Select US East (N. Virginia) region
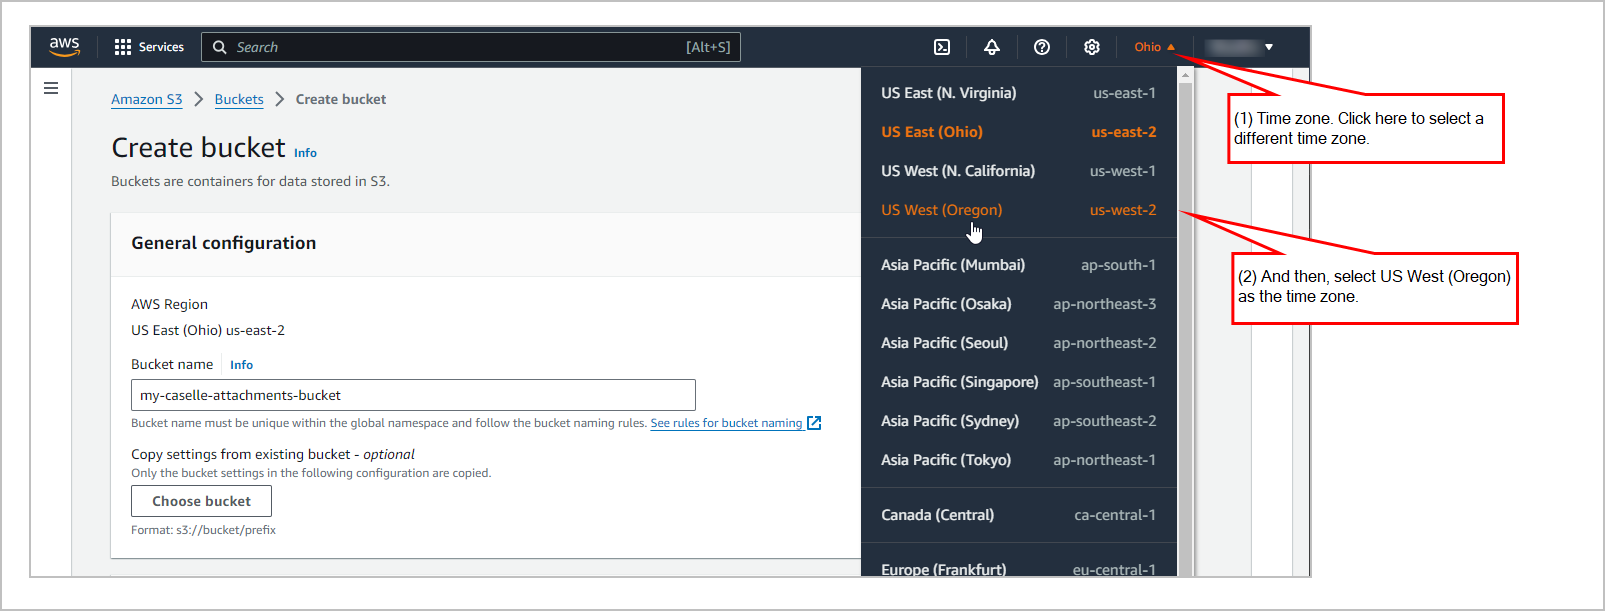 coord(1018,93)
